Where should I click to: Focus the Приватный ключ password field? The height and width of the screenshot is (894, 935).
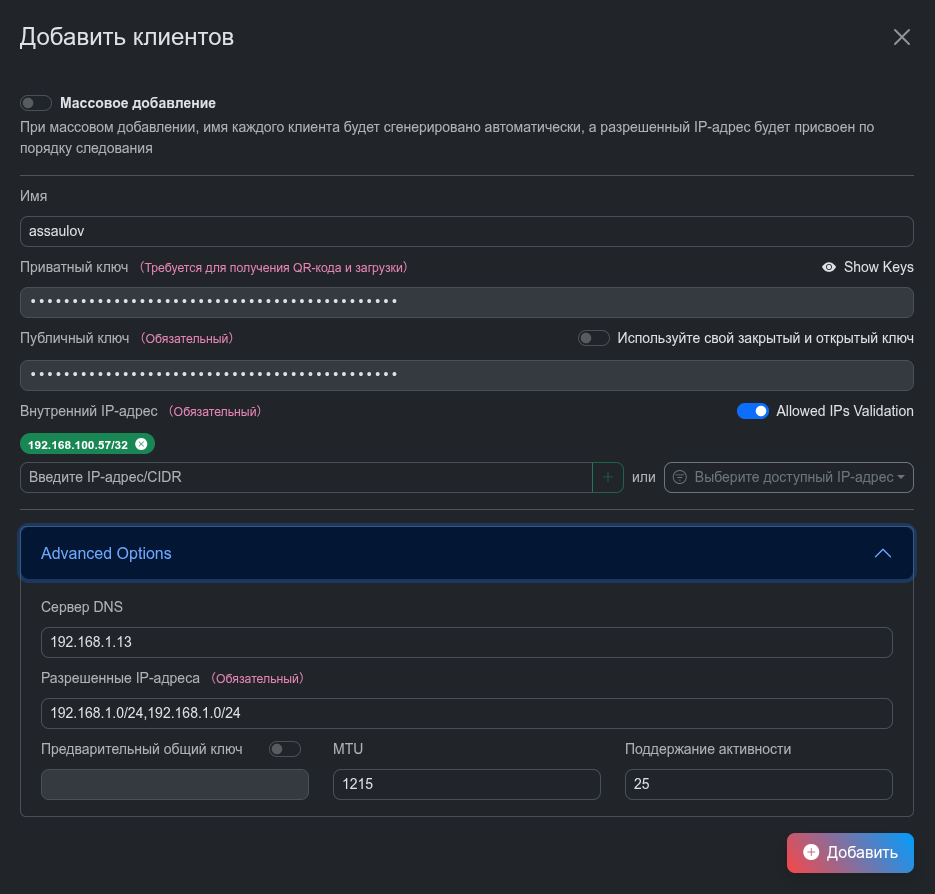pyautogui.click(x=466, y=302)
